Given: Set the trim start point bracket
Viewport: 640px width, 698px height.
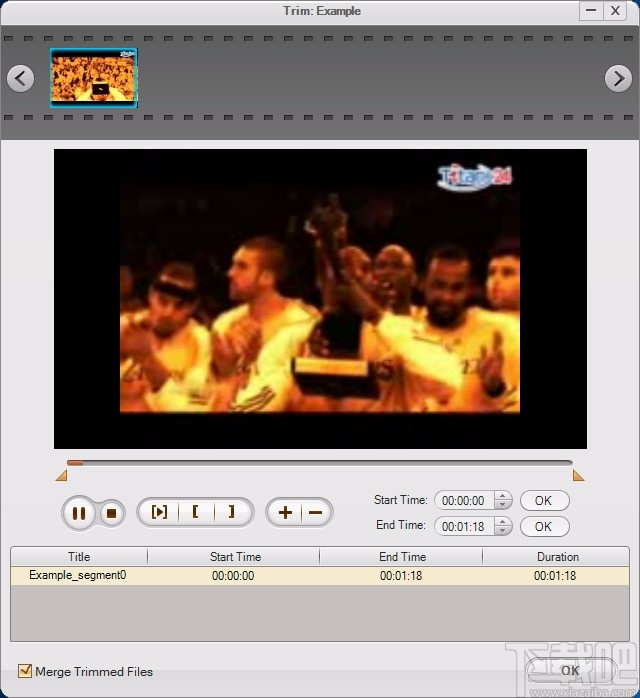Looking at the screenshot, I should coord(196,512).
